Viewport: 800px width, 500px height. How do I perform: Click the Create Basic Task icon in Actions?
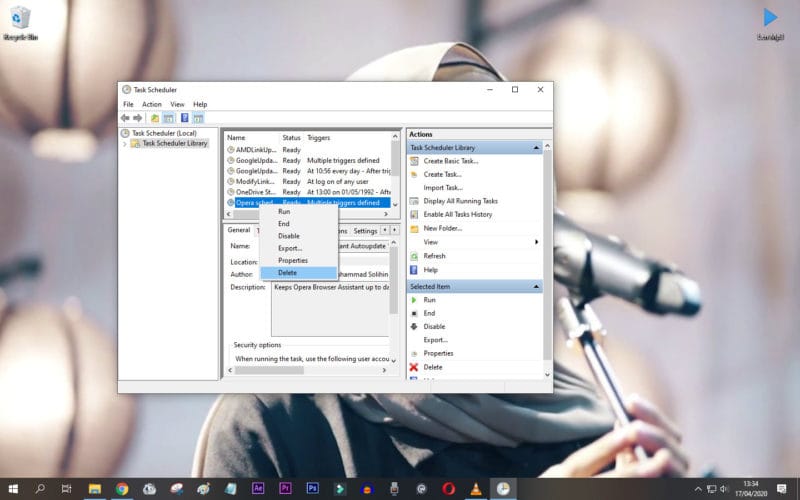414,161
